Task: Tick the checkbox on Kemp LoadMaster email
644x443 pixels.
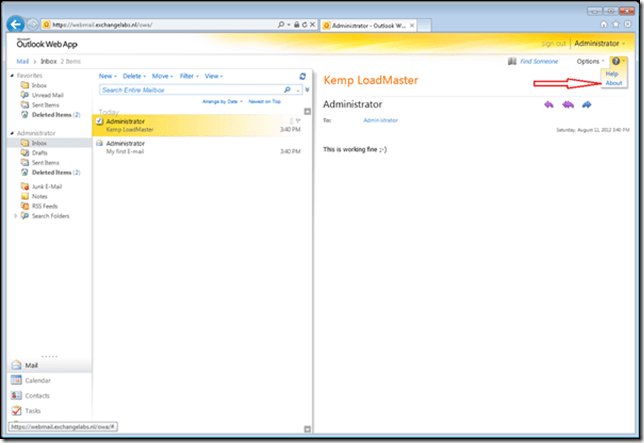Action: (x=100, y=121)
